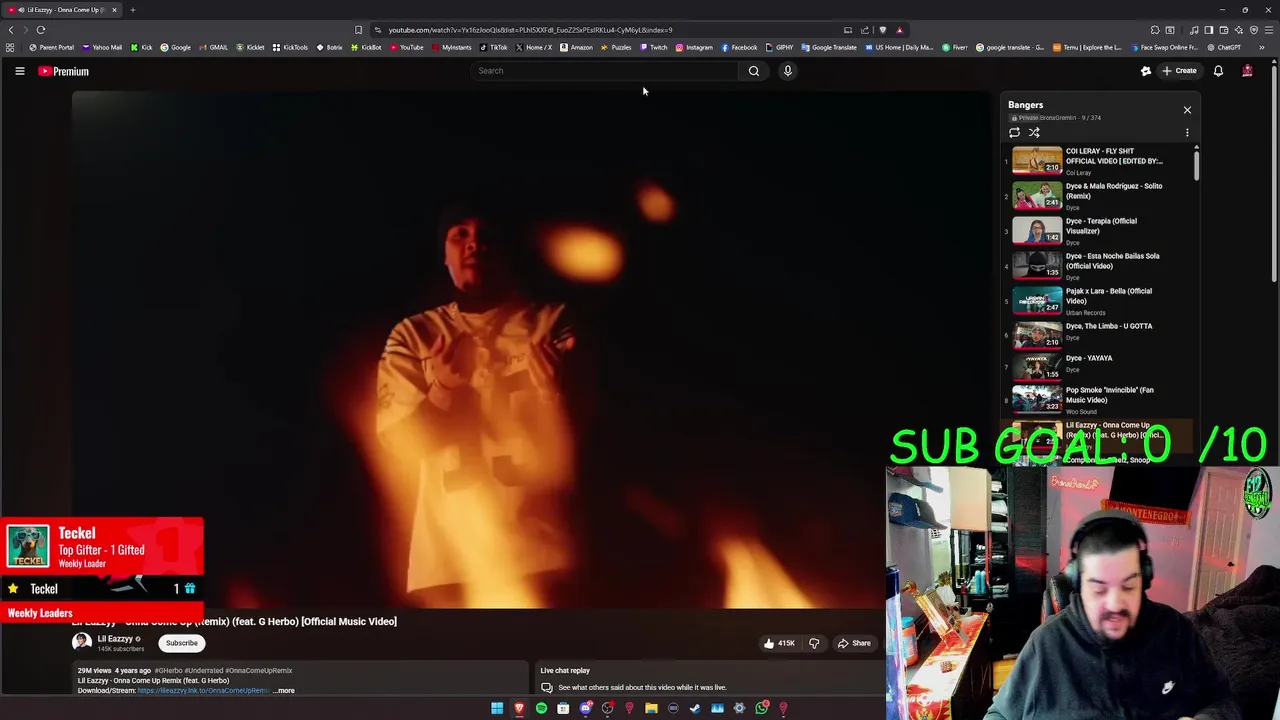Image resolution: width=1280 pixels, height=720 pixels.
Task: Open the TikTok bookmark
Action: (x=494, y=47)
